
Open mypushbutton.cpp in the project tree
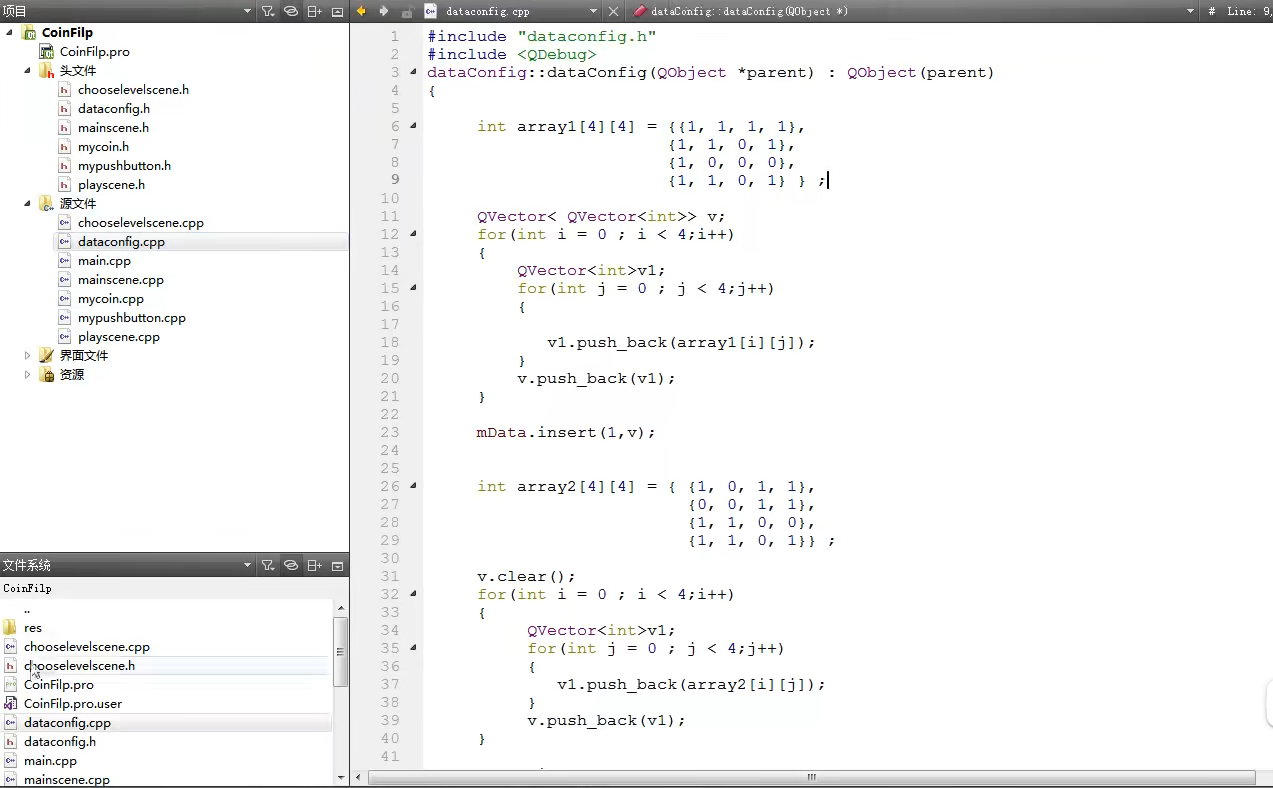[x=131, y=318]
